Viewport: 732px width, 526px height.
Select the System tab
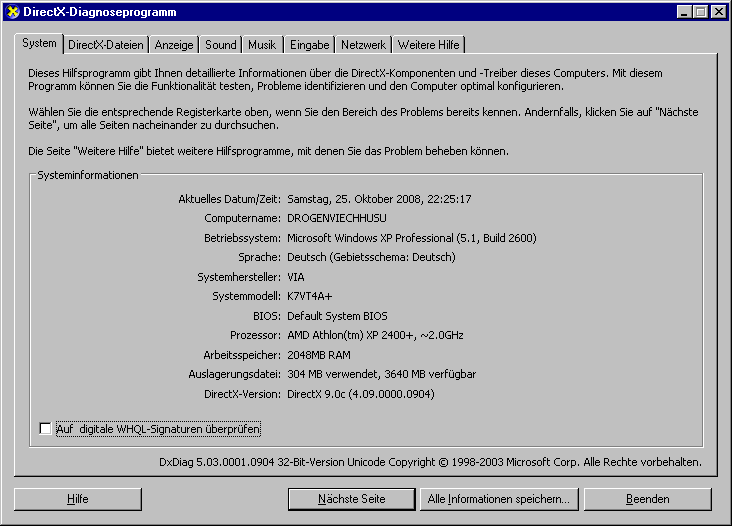point(40,44)
